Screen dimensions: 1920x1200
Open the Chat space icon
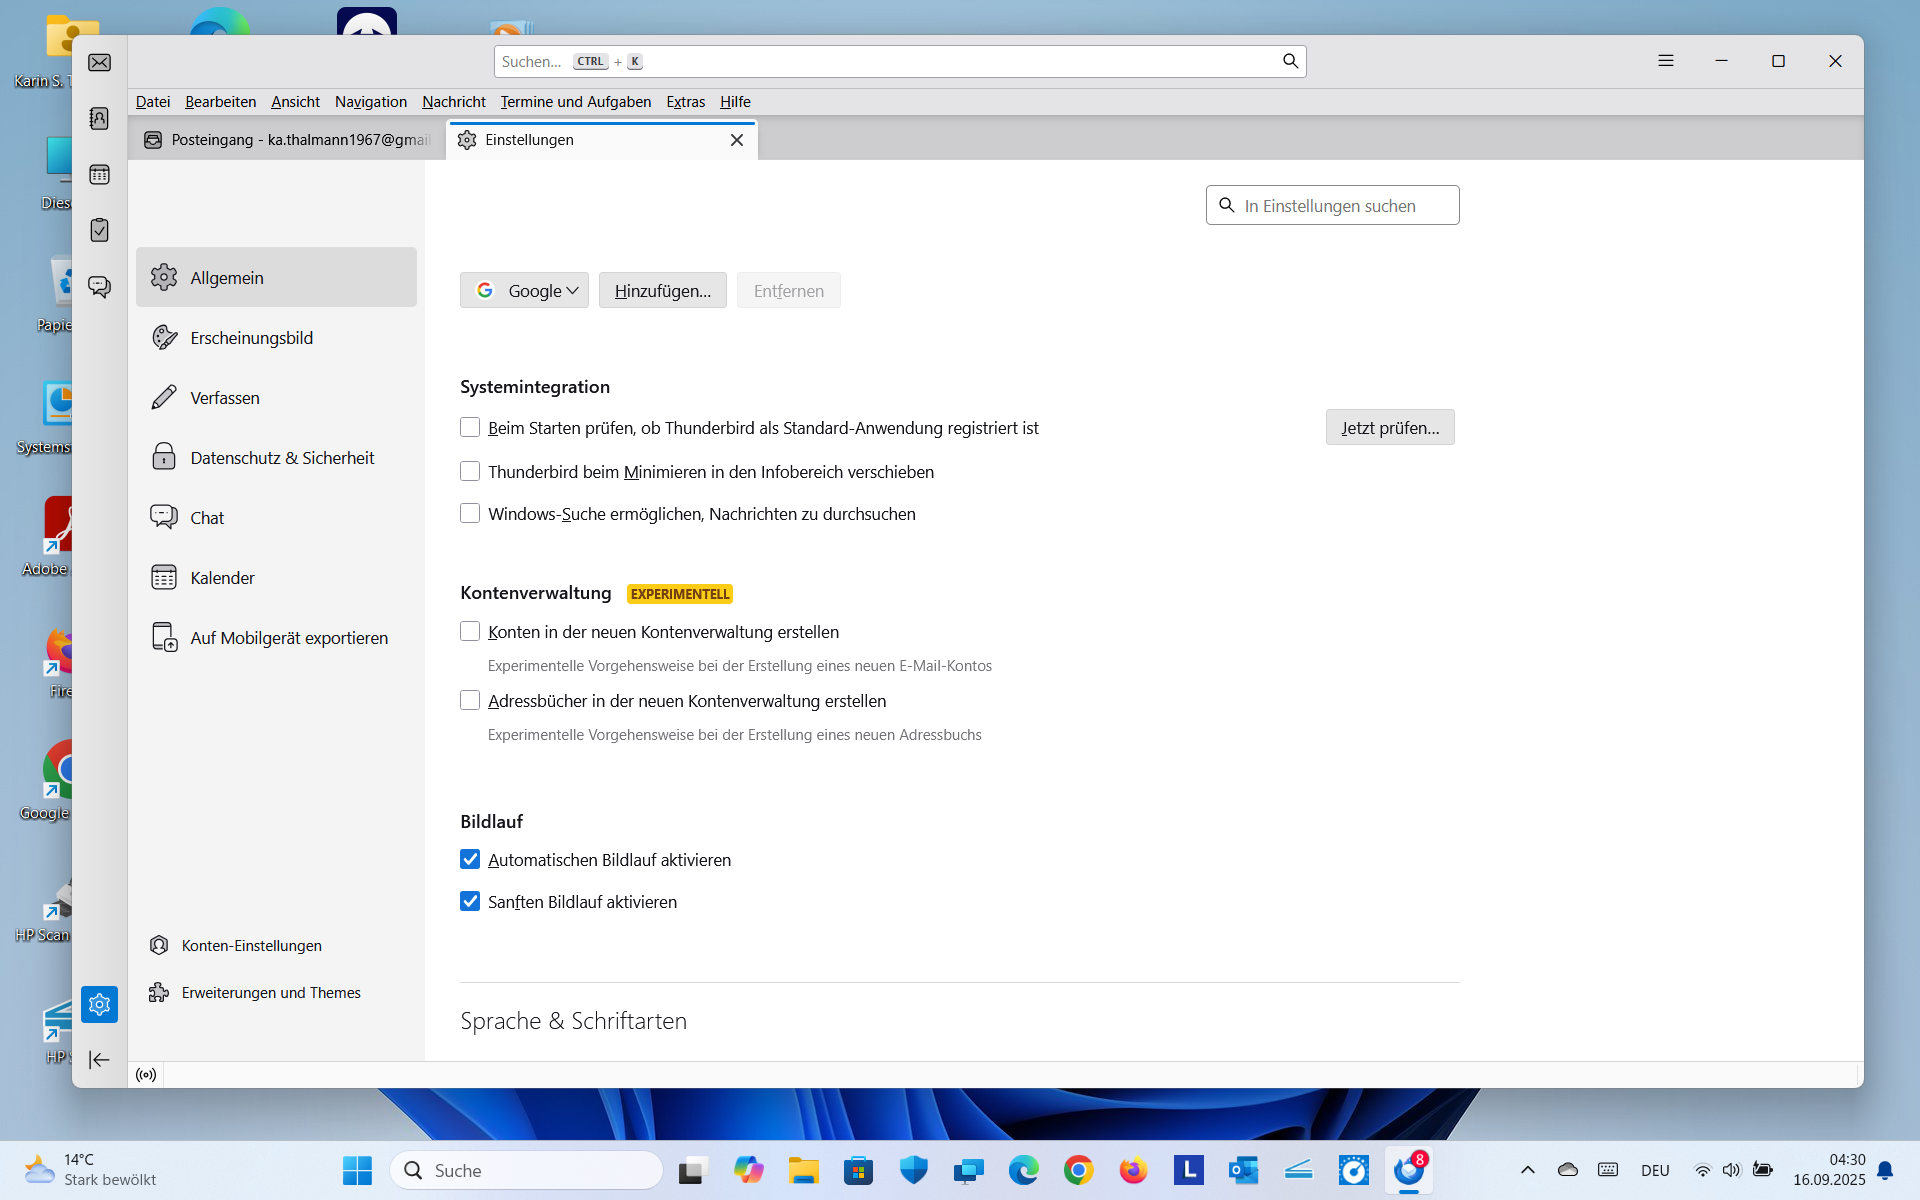[99, 287]
